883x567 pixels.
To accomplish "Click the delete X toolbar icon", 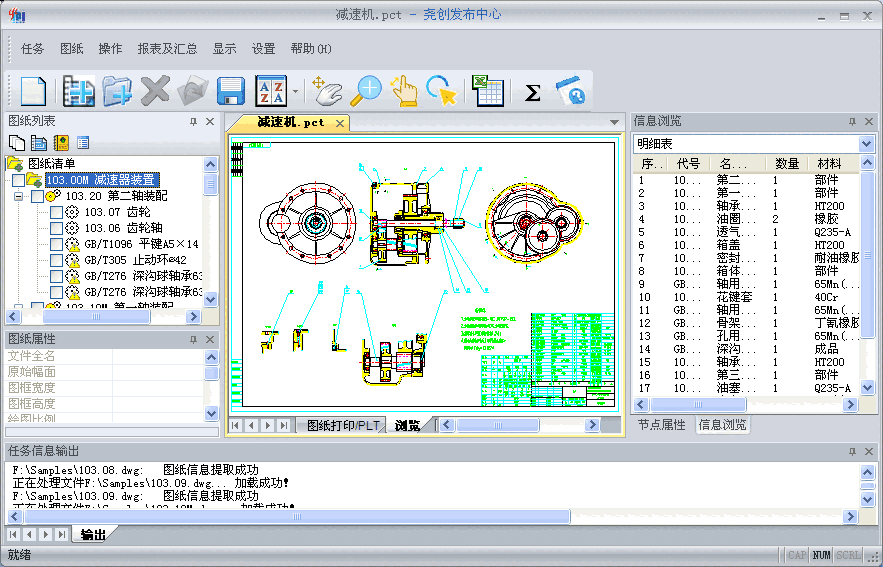I will tap(155, 90).
